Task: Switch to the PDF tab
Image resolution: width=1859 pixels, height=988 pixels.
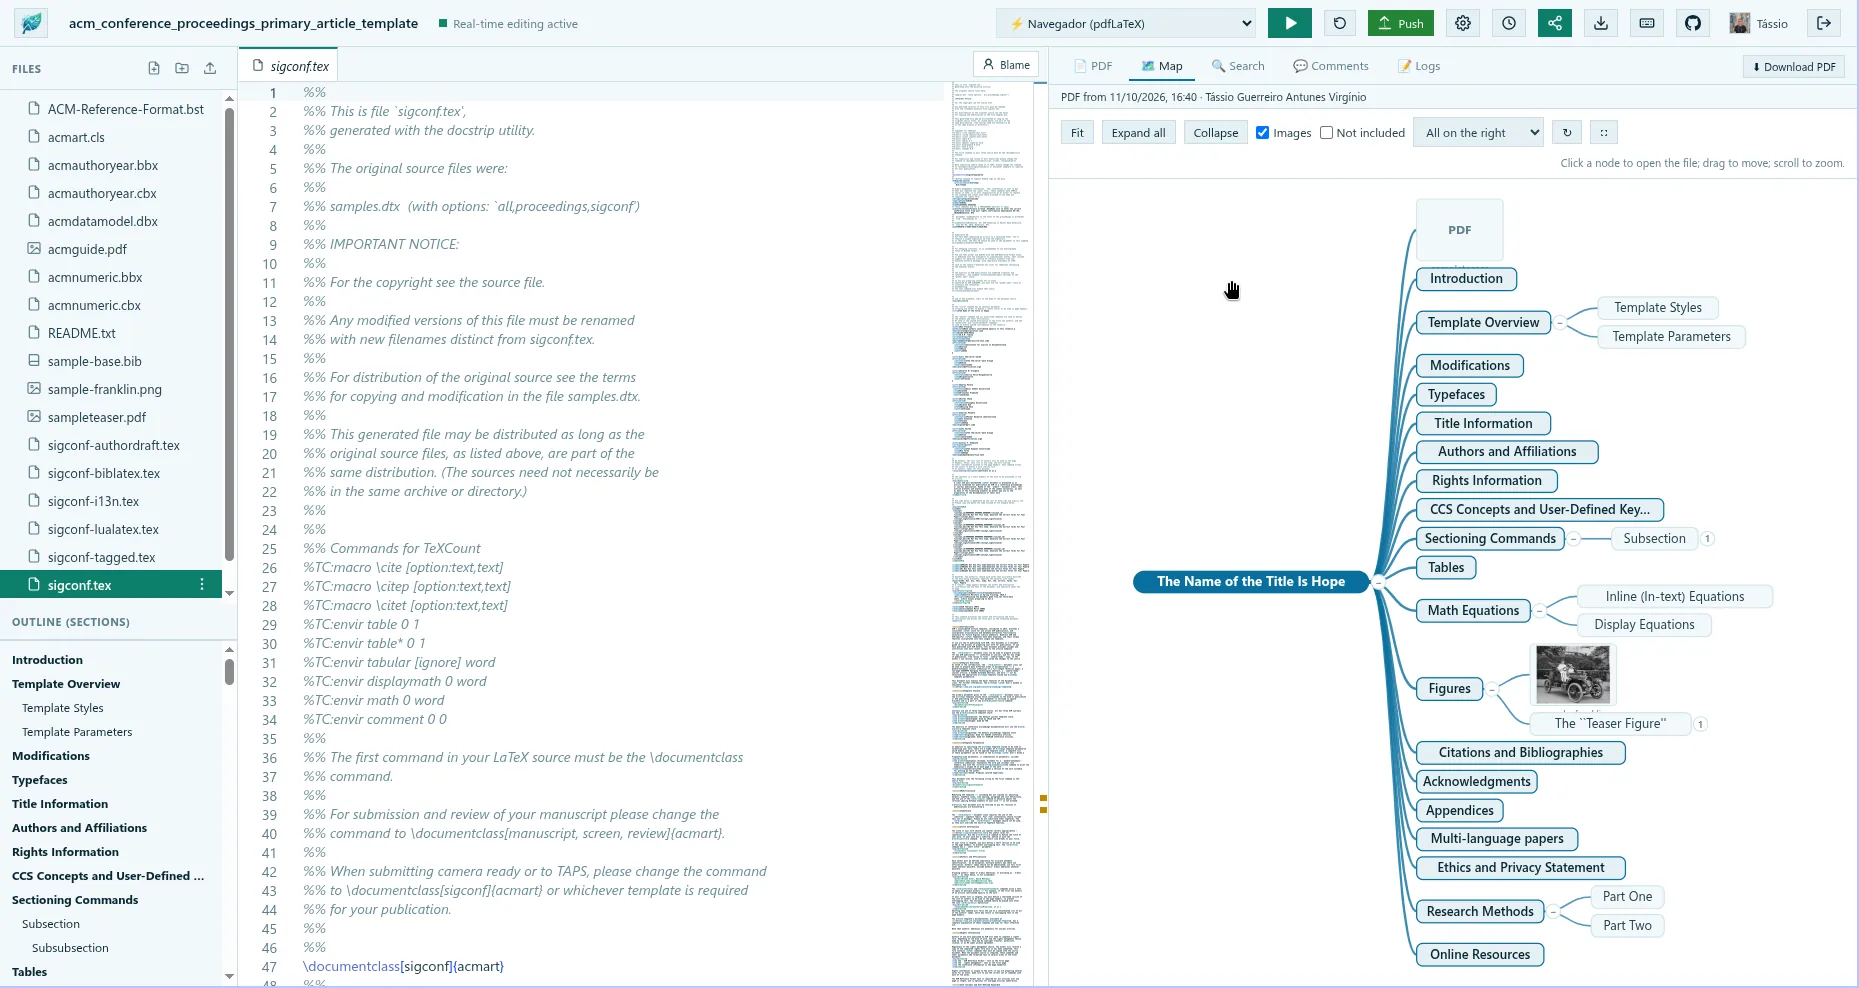Action: [1093, 66]
